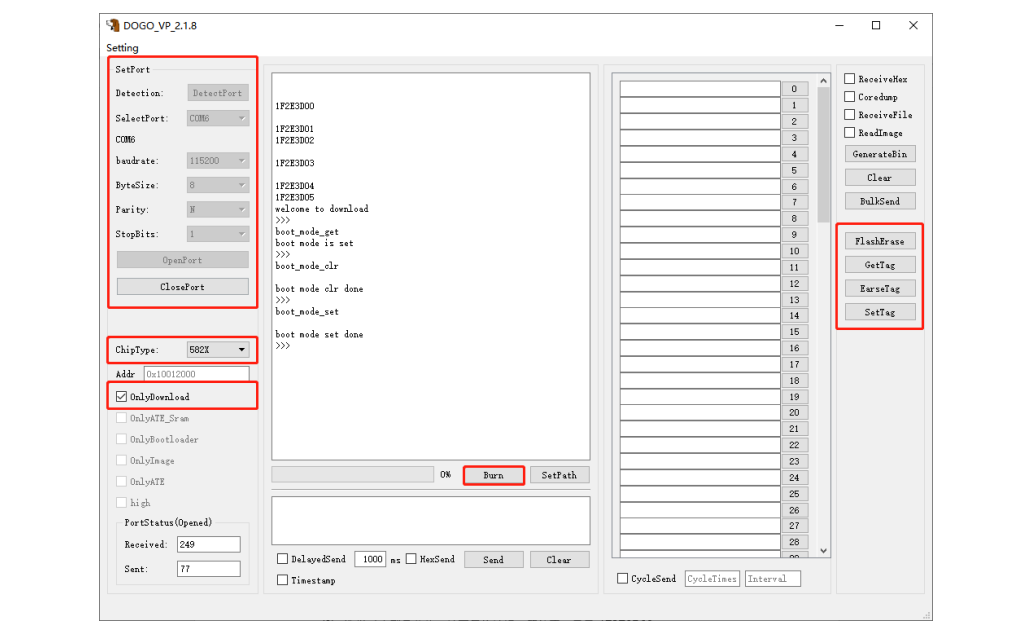Enable the HexSend checkbox
This screenshot has height=631, width=1035.
click(x=411, y=558)
